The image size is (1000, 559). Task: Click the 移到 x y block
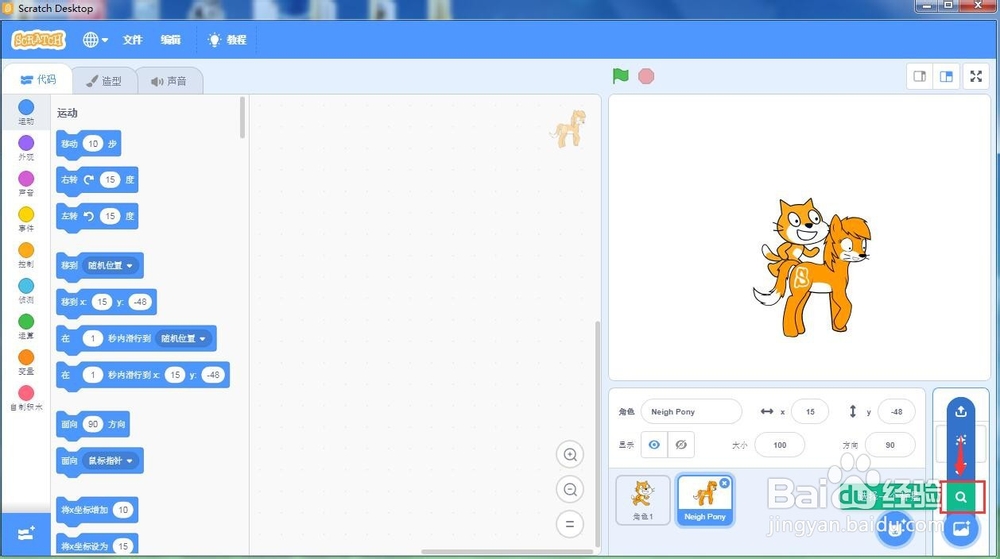pyautogui.click(x=106, y=302)
